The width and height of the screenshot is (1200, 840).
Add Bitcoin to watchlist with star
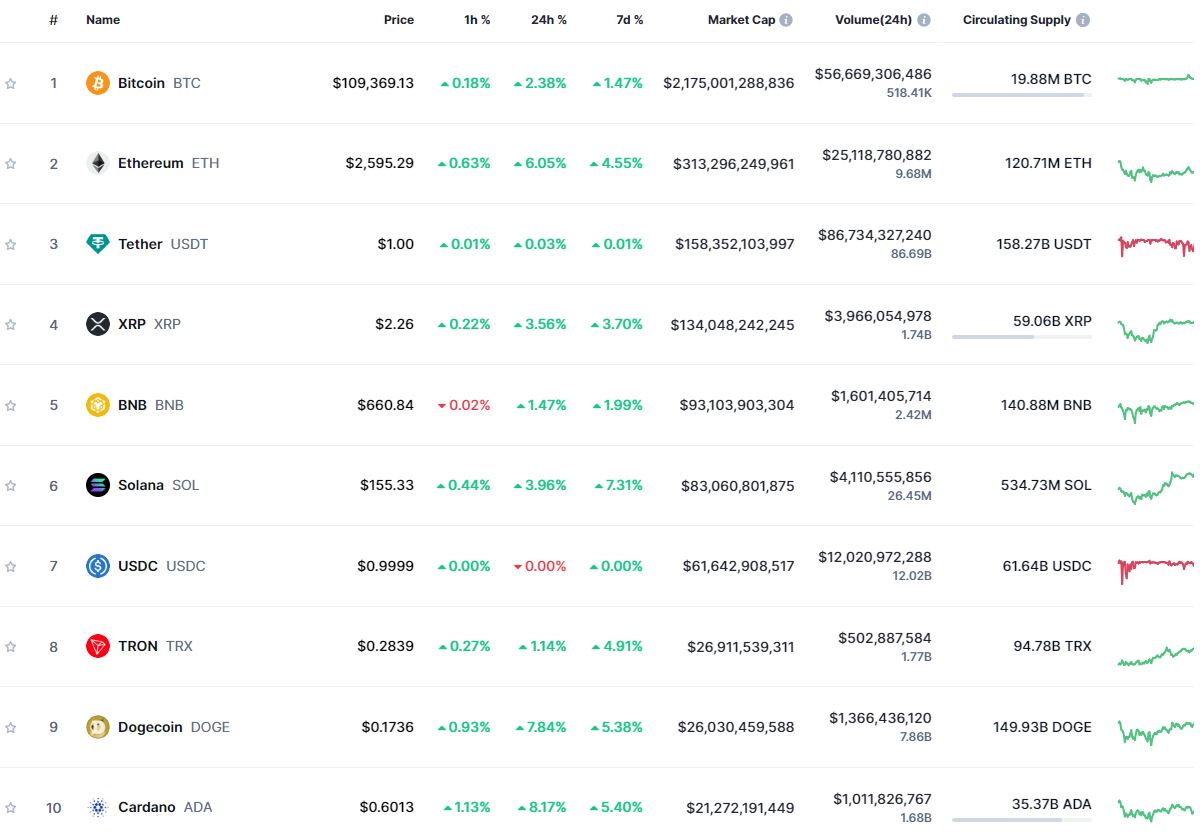click(10, 83)
